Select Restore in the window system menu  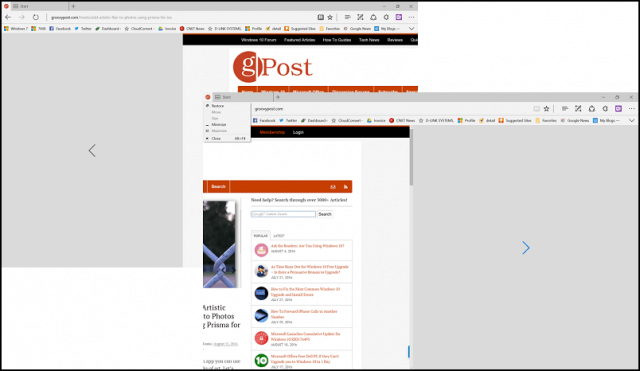pos(218,106)
